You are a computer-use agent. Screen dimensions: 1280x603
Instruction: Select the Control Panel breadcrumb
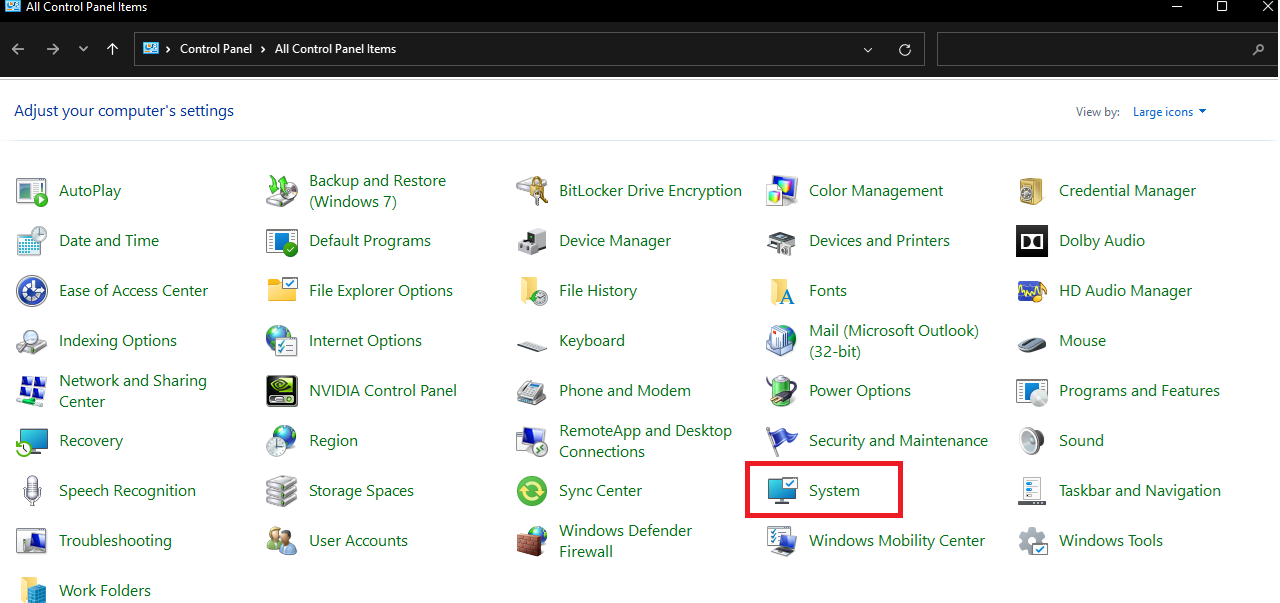216,49
